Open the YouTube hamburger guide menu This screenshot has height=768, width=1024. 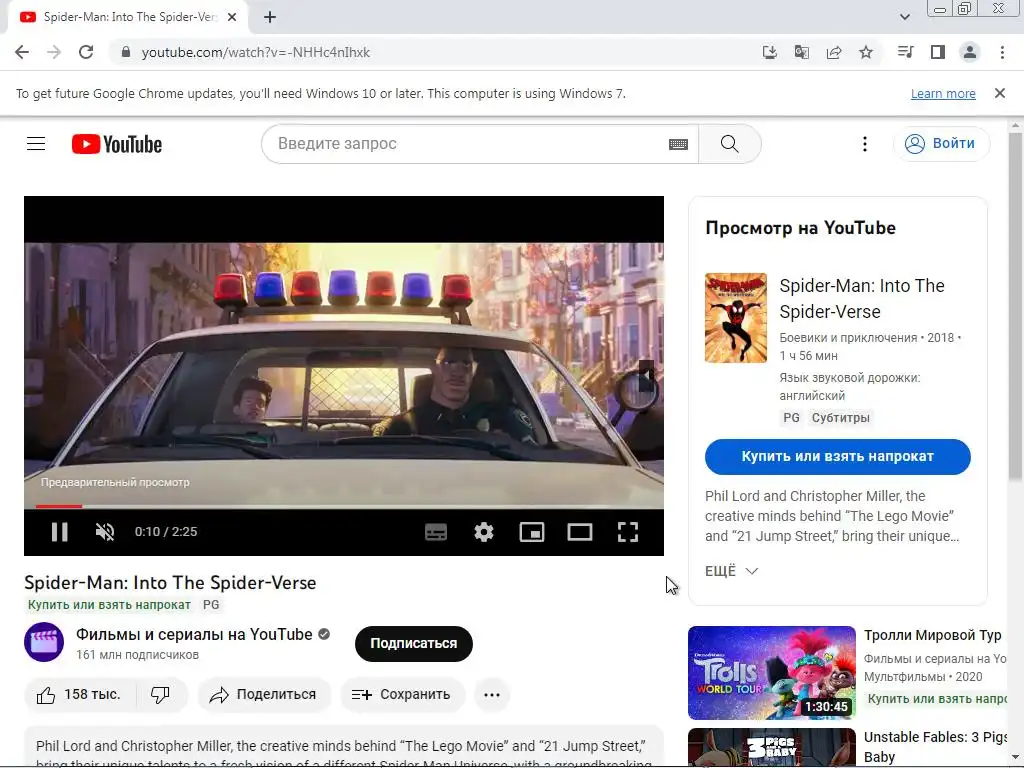[x=36, y=144]
